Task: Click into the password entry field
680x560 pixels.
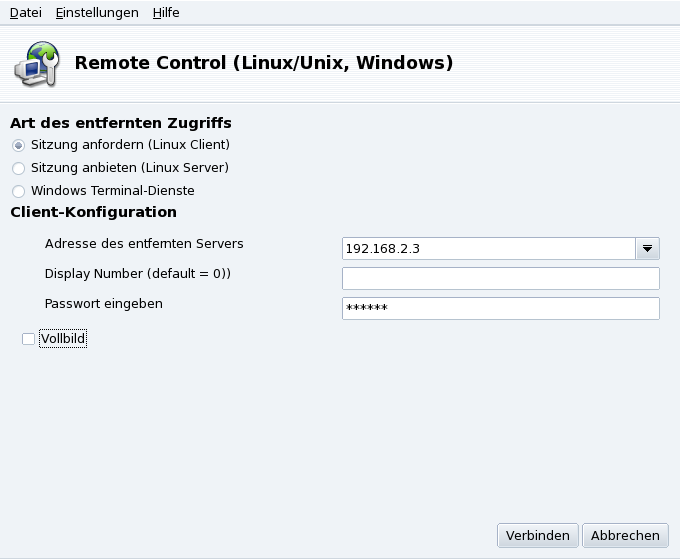Action: point(500,308)
